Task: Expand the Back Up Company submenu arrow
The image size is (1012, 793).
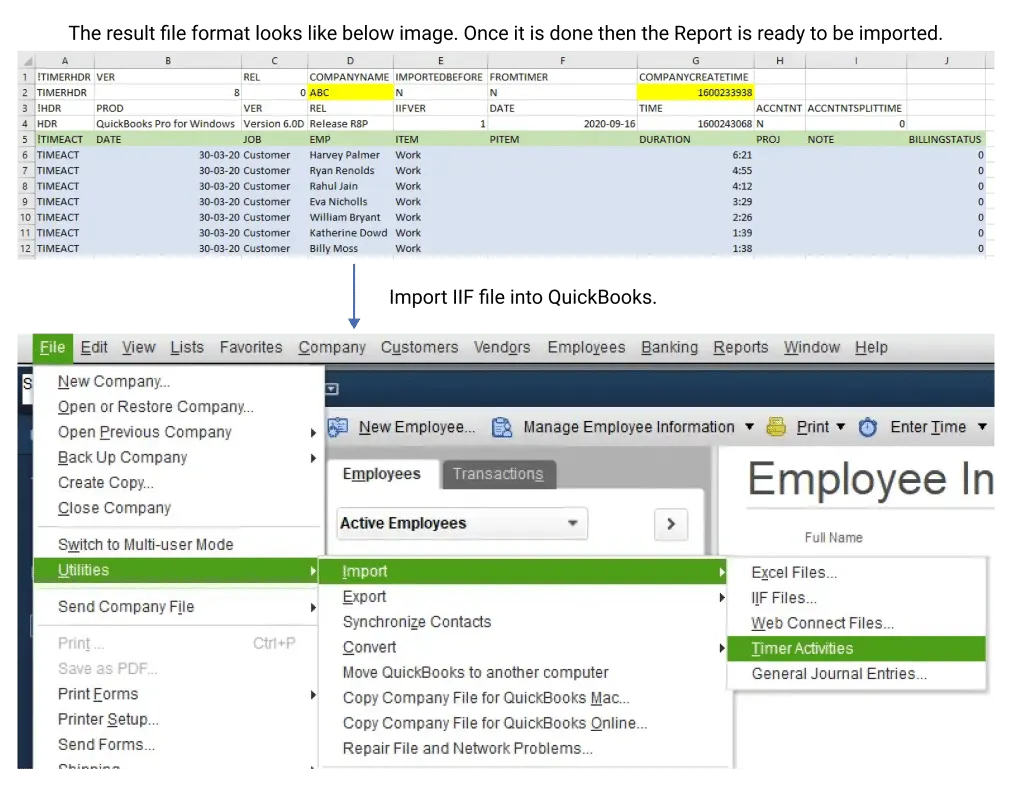Action: tap(313, 458)
